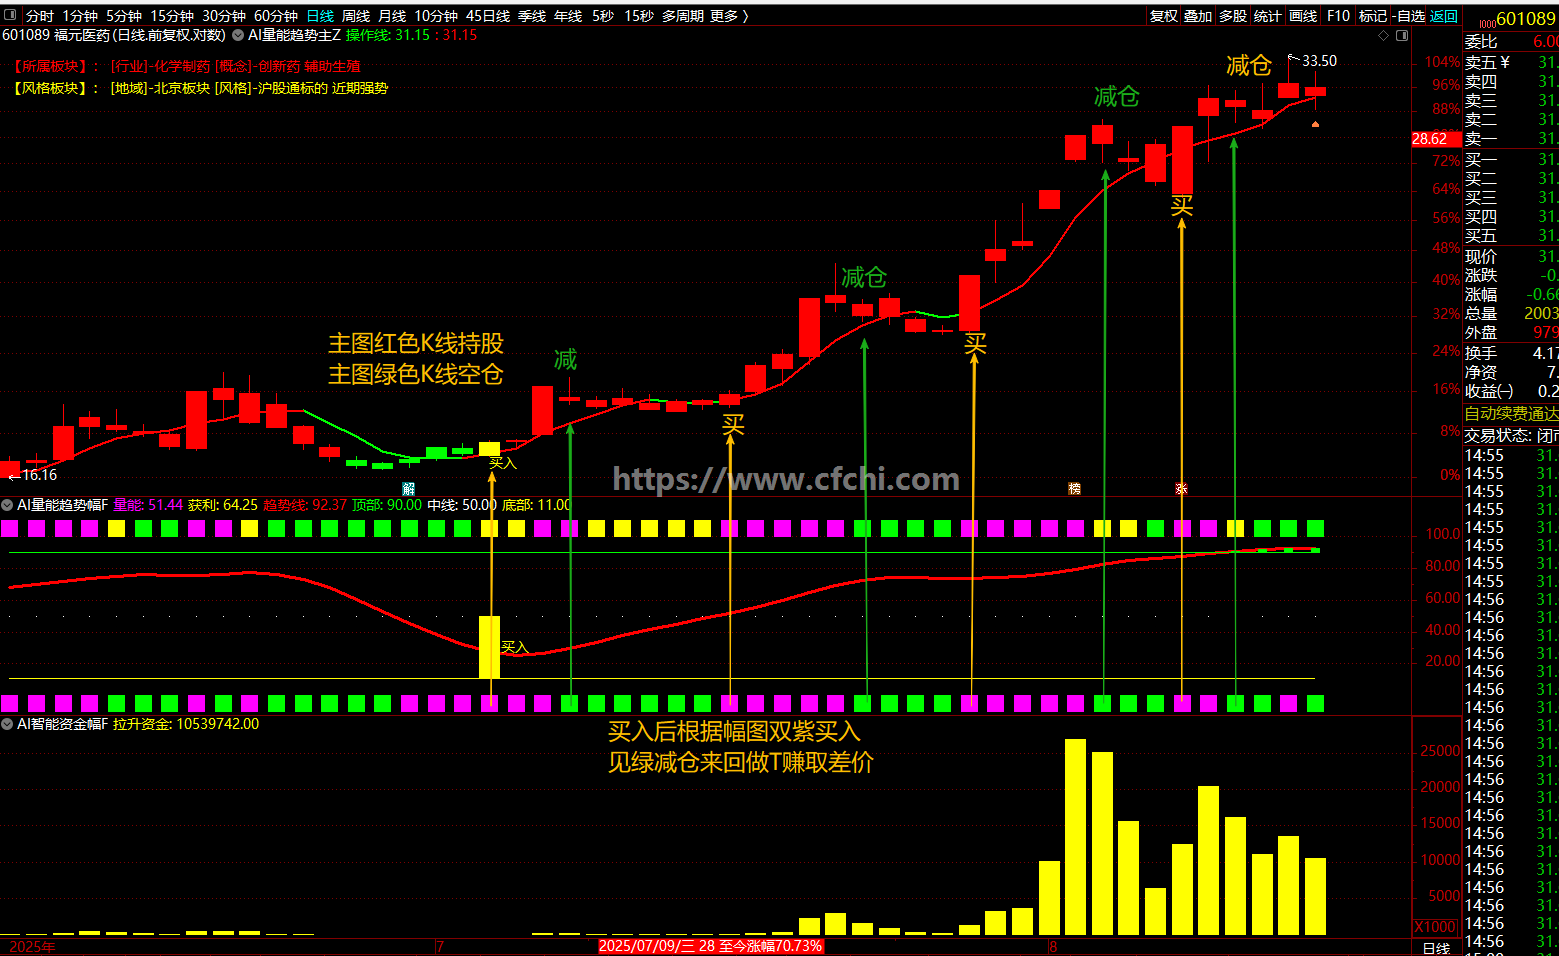Image resolution: width=1559 pixels, height=956 pixels.
Task: Click the 交易状态 row in the side panel
Action: (1511, 436)
